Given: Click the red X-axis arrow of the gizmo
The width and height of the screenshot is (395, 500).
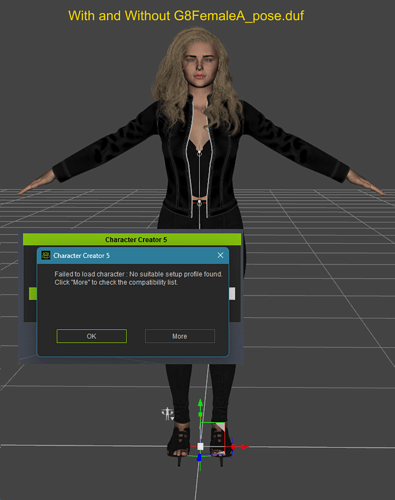Looking at the screenshot, I should (x=245, y=447).
